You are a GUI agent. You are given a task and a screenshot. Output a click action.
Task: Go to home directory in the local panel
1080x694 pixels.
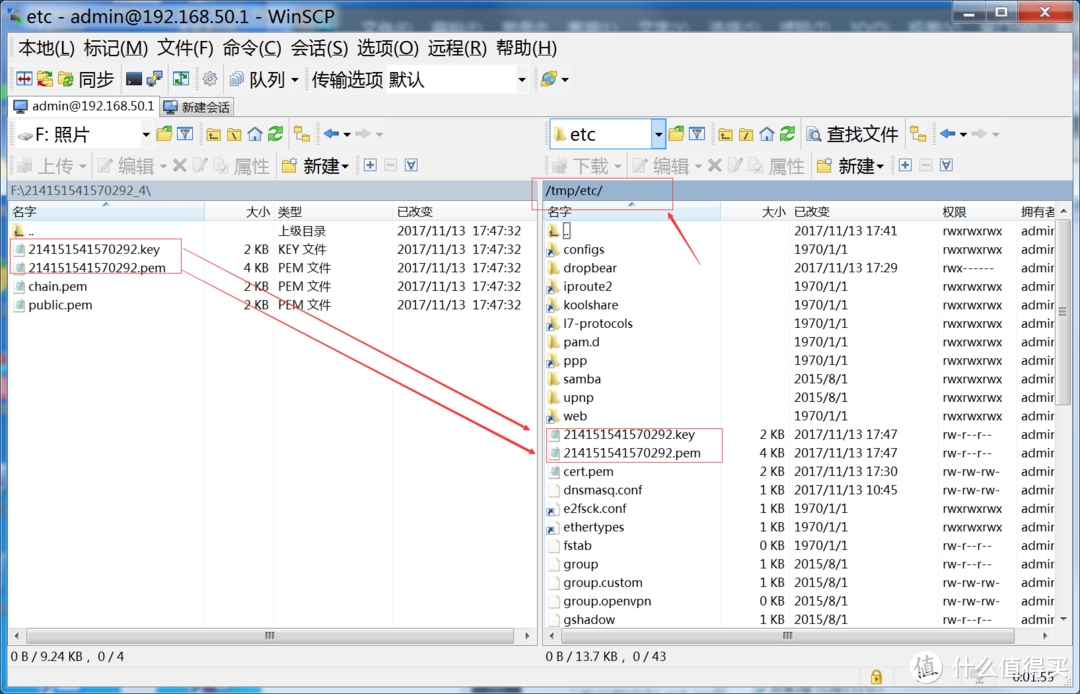[x=255, y=132]
